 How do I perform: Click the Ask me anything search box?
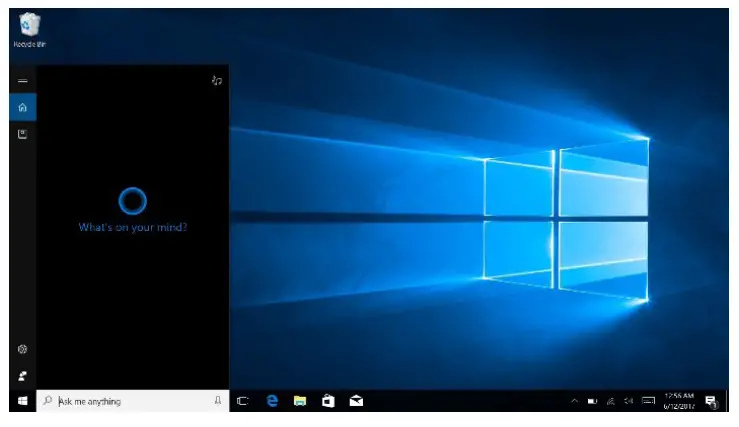(x=132, y=401)
